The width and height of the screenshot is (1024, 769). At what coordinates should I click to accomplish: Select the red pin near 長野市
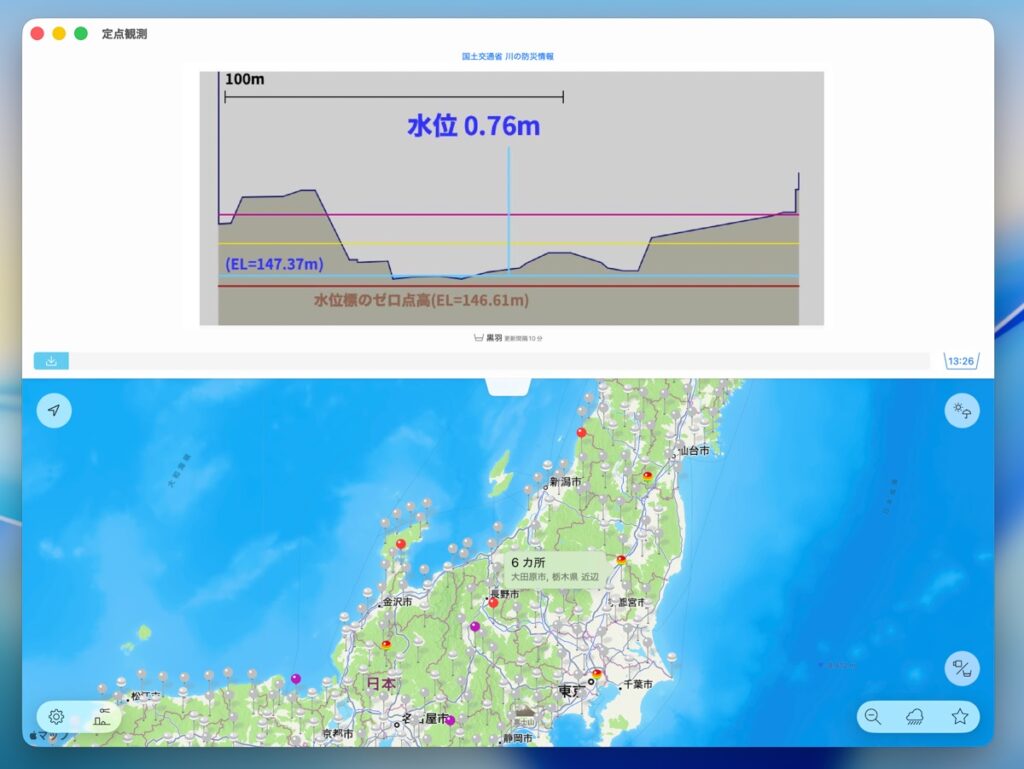pyautogui.click(x=493, y=602)
